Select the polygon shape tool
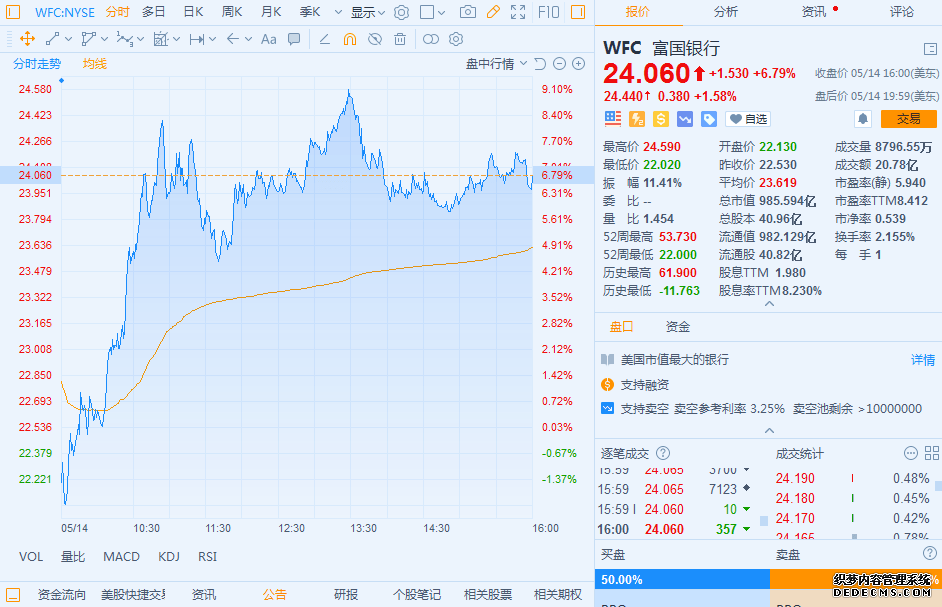The height and width of the screenshot is (607, 942). (88, 40)
